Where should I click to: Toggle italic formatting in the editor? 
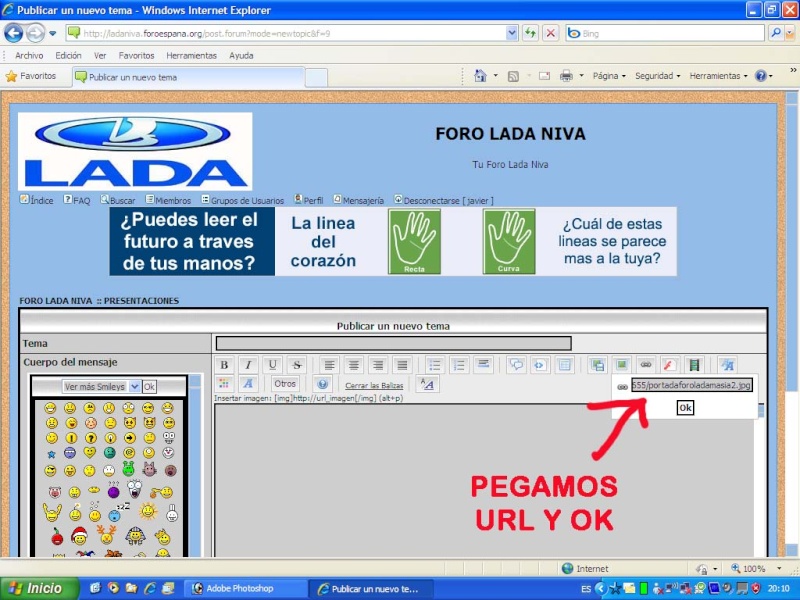[248, 365]
